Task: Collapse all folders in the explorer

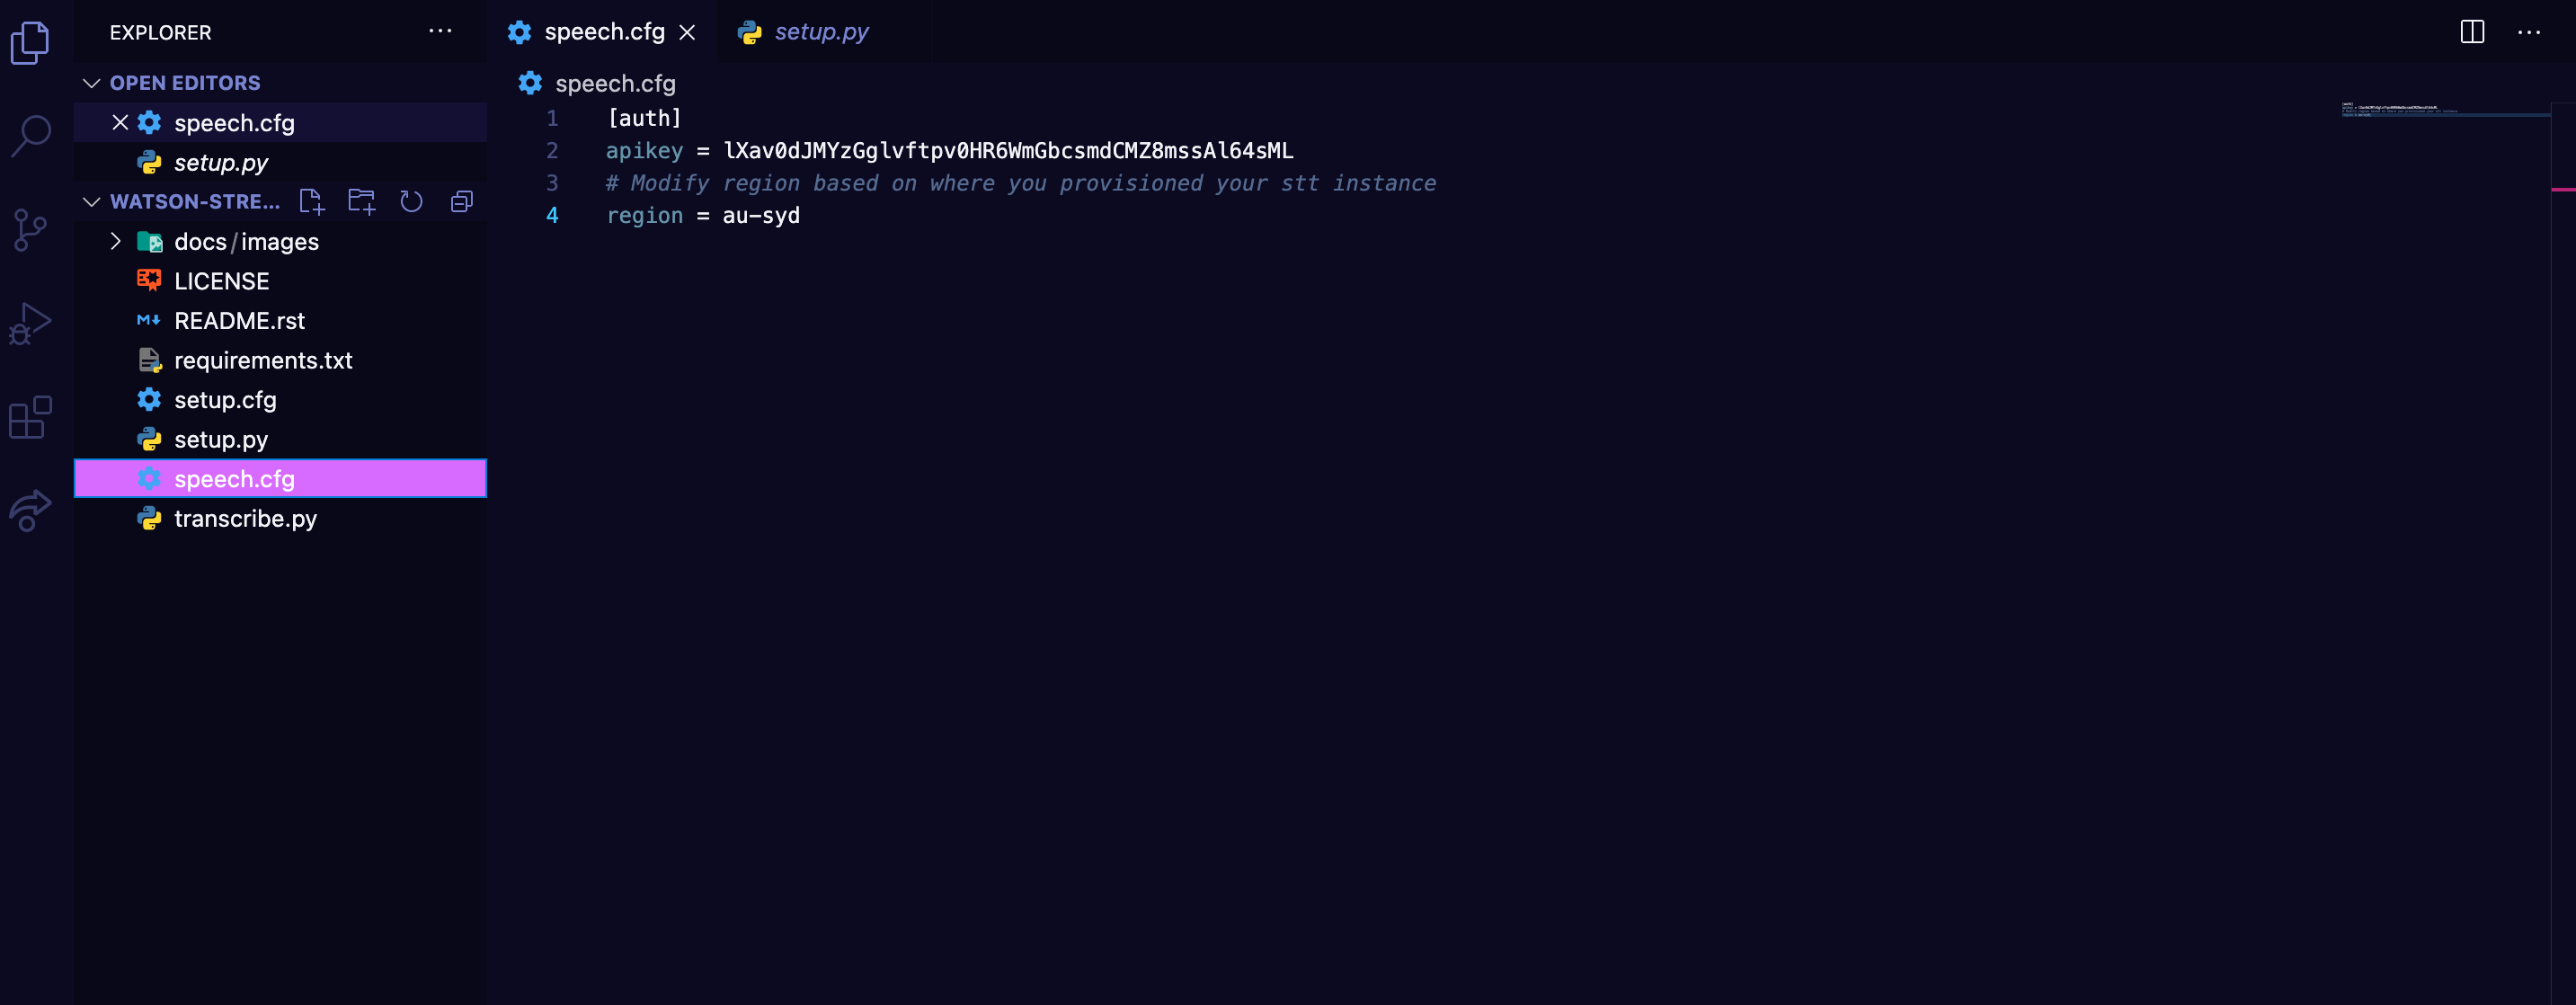Action: coord(461,201)
